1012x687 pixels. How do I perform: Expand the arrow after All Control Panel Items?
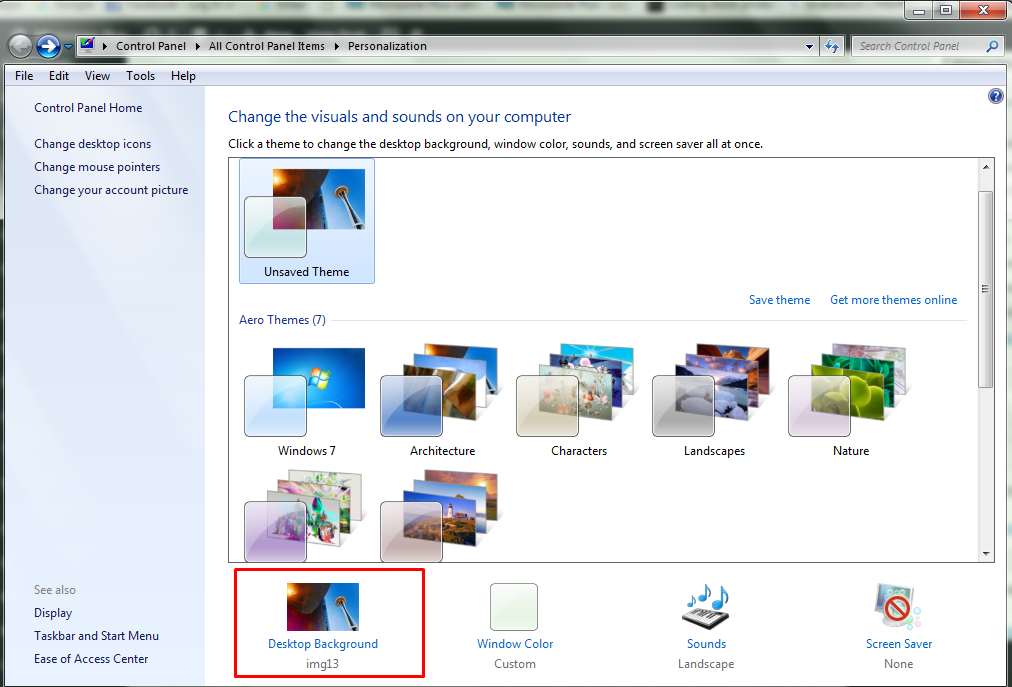pos(338,46)
